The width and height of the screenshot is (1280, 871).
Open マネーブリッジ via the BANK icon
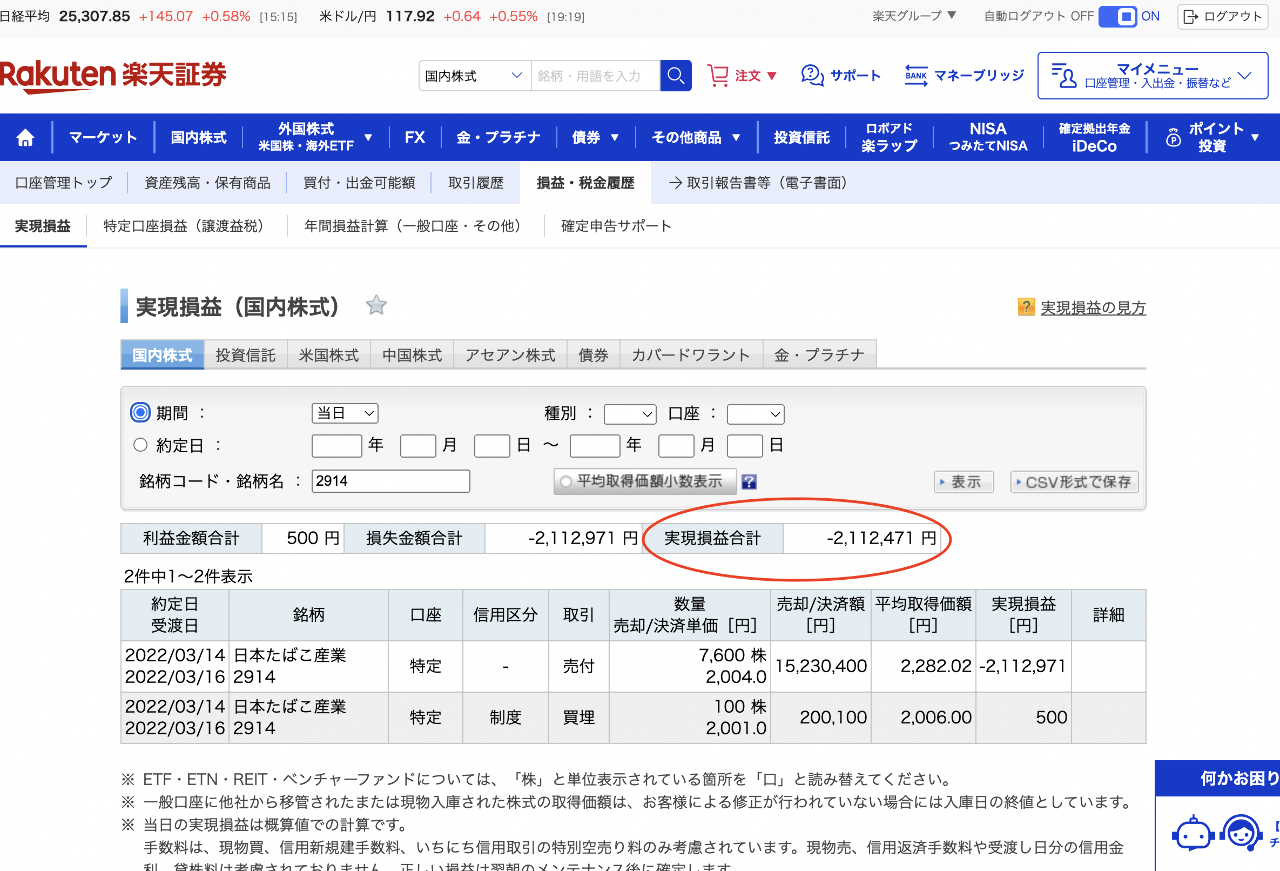(916, 75)
